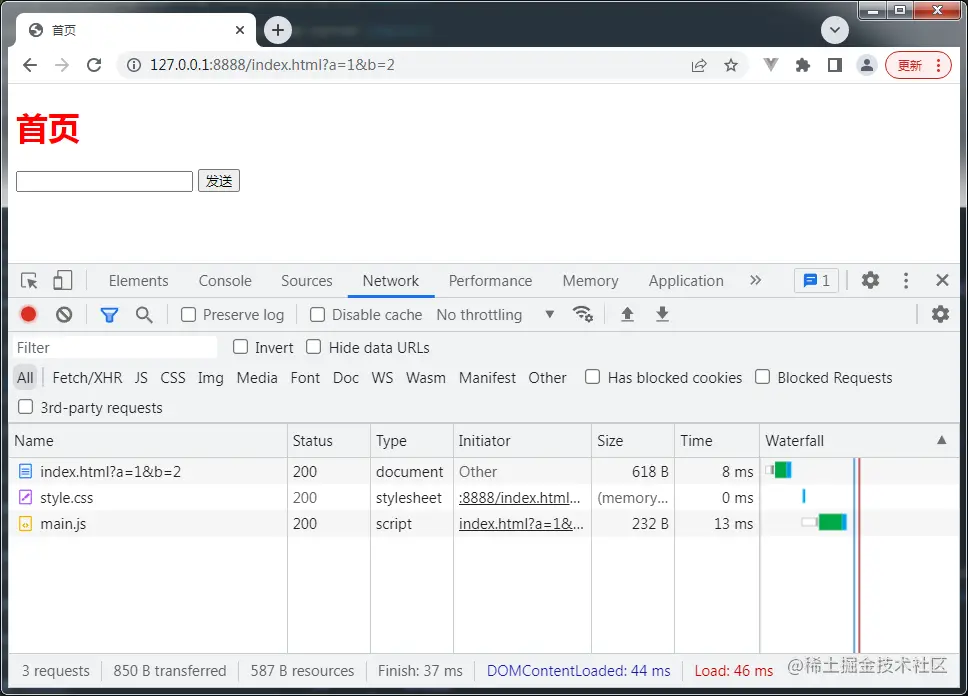Open network conditions wifi icon
968x696 pixels.
[x=582, y=314]
